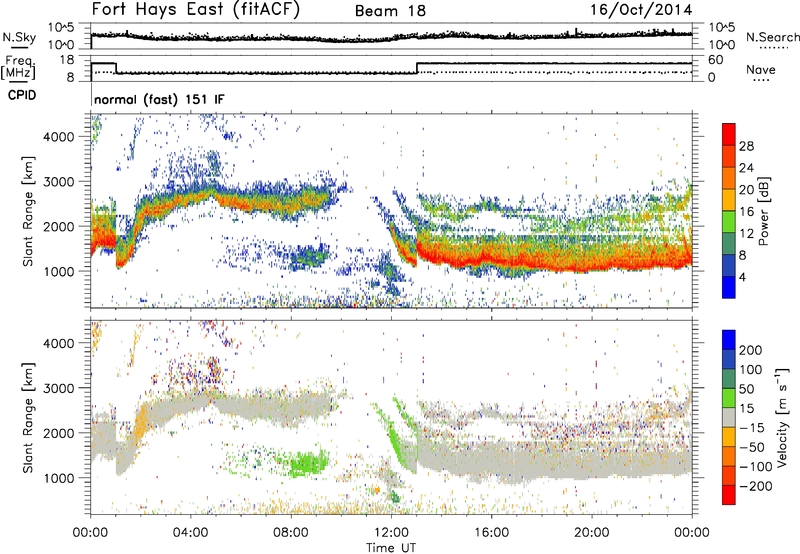800x554 pixels.
Task: Click the '08:00' time axis tick label
Action: pos(291,532)
